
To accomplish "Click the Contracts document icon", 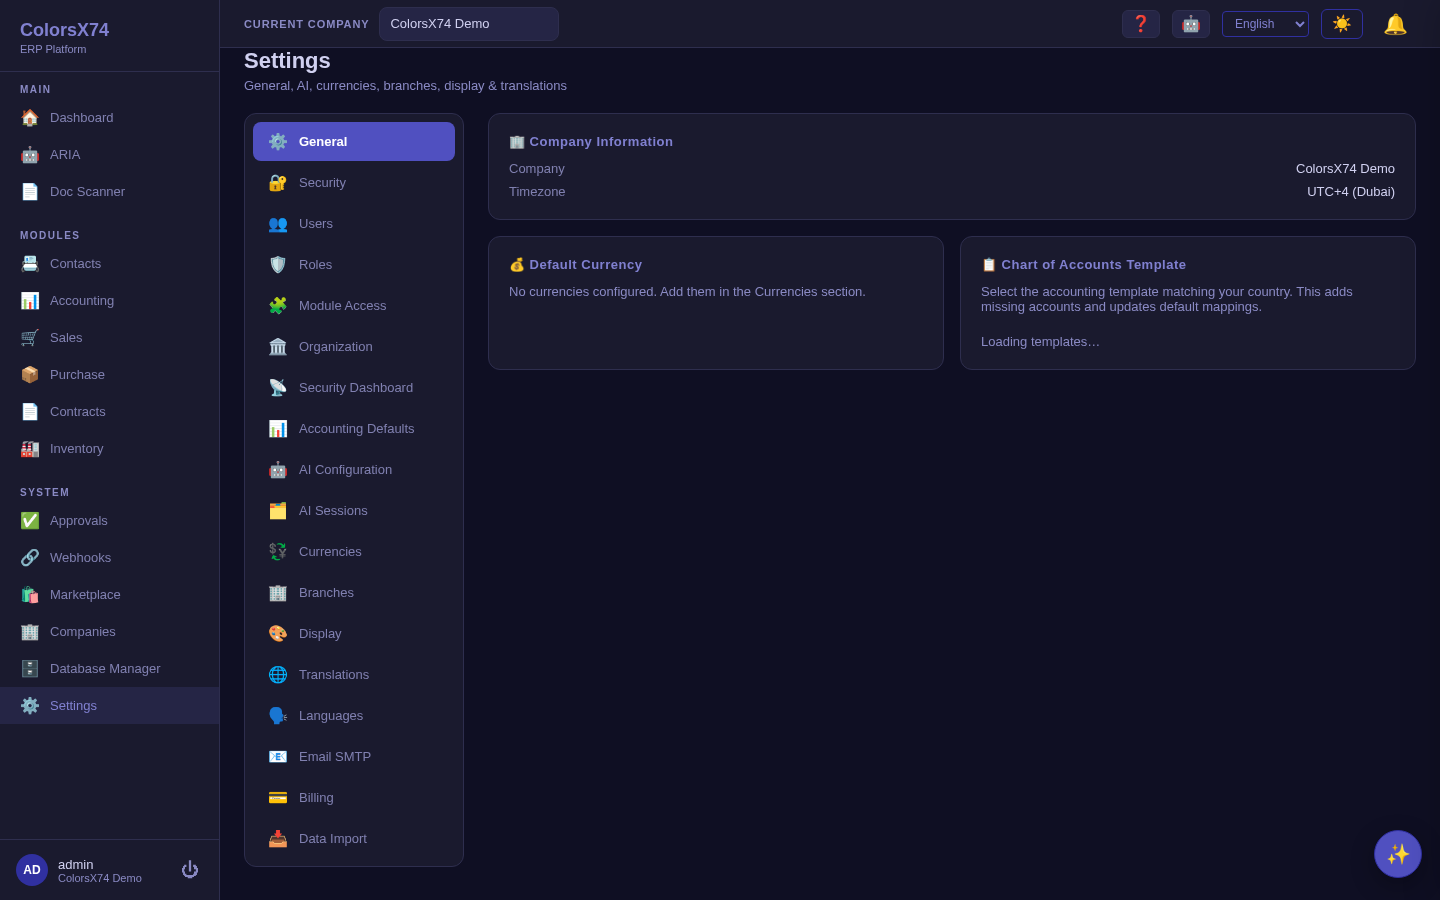I will click(30, 412).
